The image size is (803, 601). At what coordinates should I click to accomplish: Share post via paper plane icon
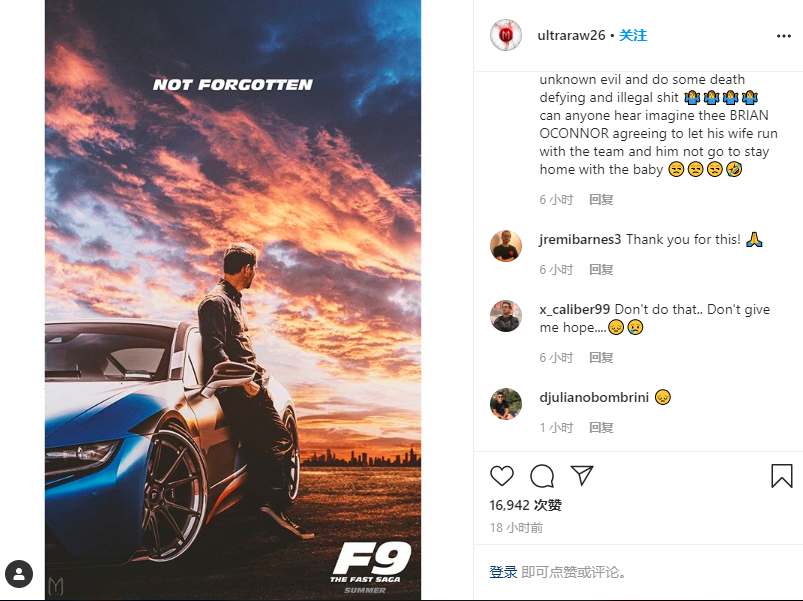tap(582, 476)
